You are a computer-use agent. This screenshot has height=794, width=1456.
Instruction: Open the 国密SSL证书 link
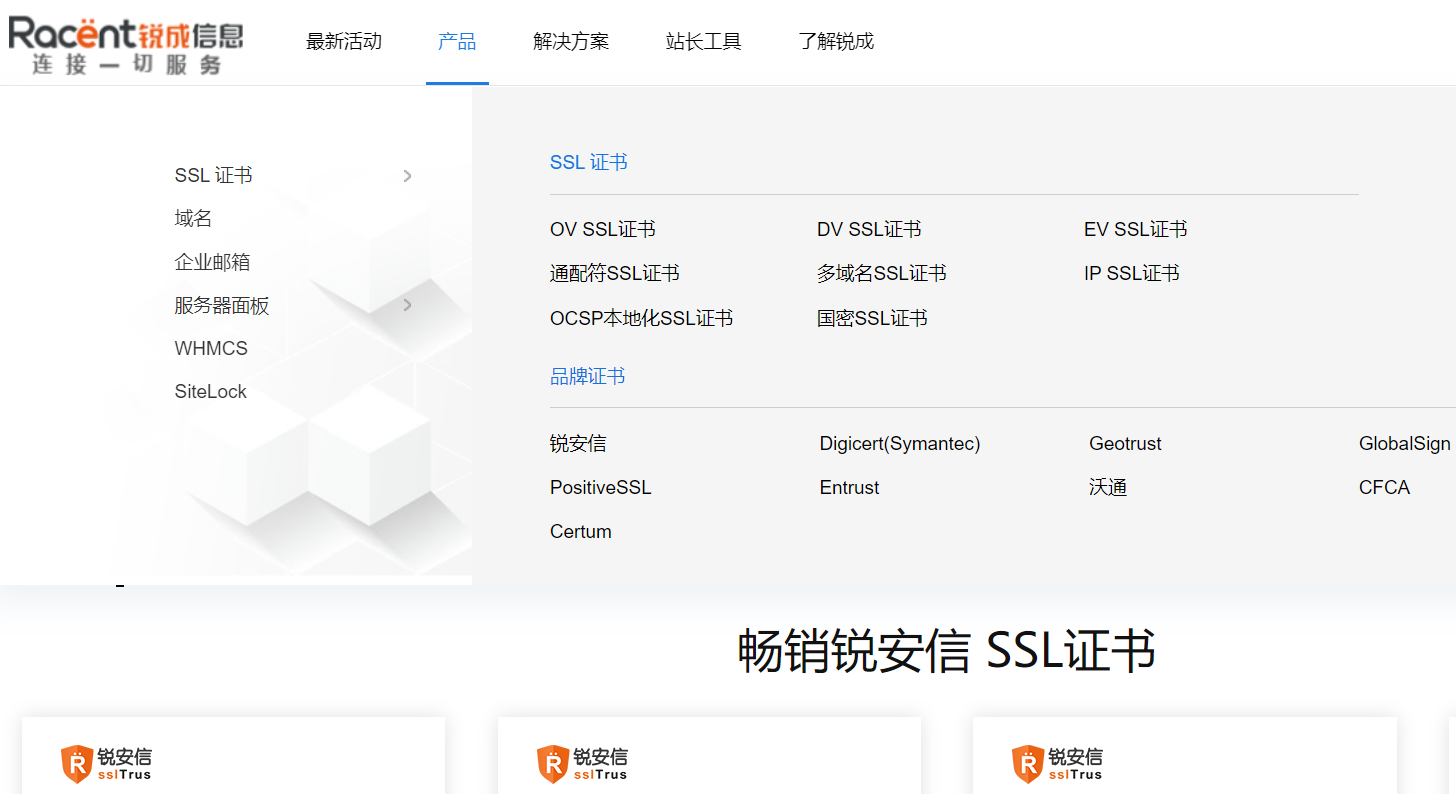pyautogui.click(x=872, y=318)
